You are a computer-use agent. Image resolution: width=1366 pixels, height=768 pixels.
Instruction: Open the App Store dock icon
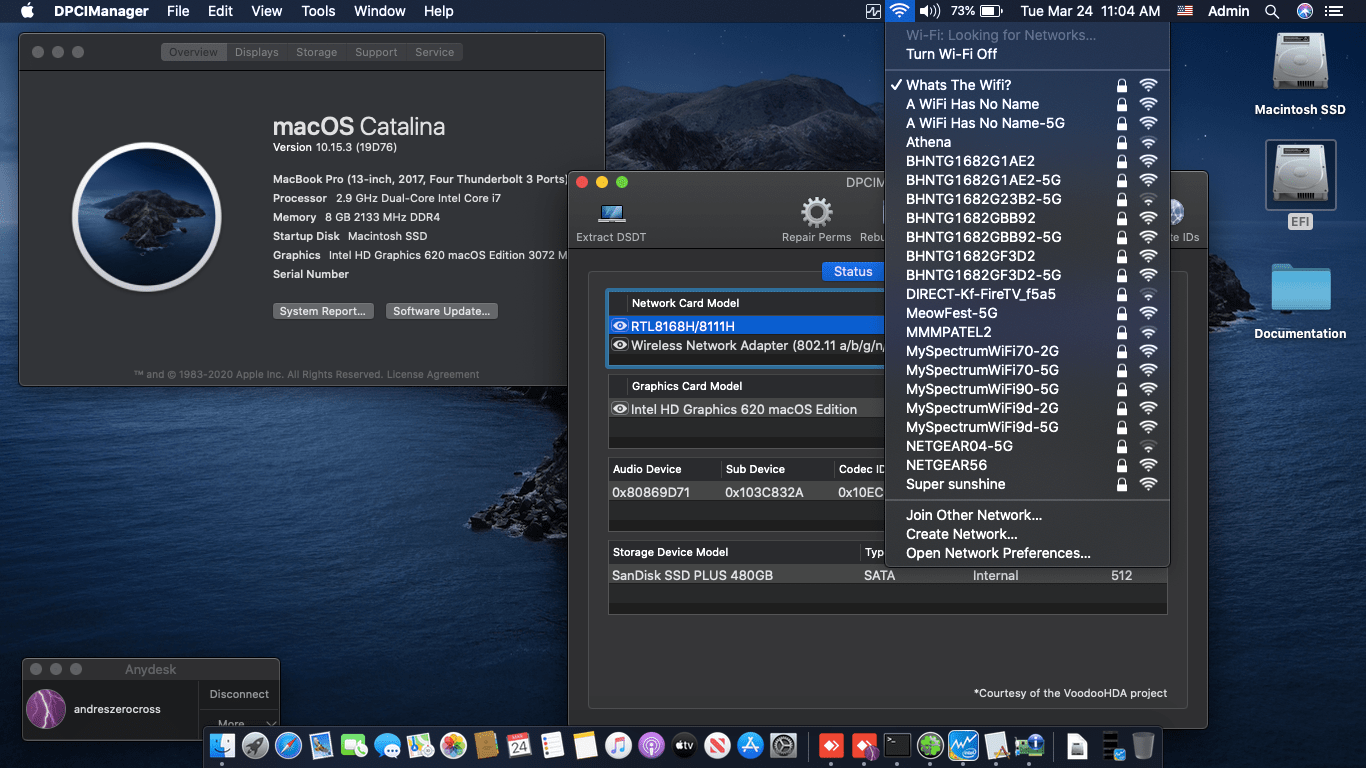750,745
